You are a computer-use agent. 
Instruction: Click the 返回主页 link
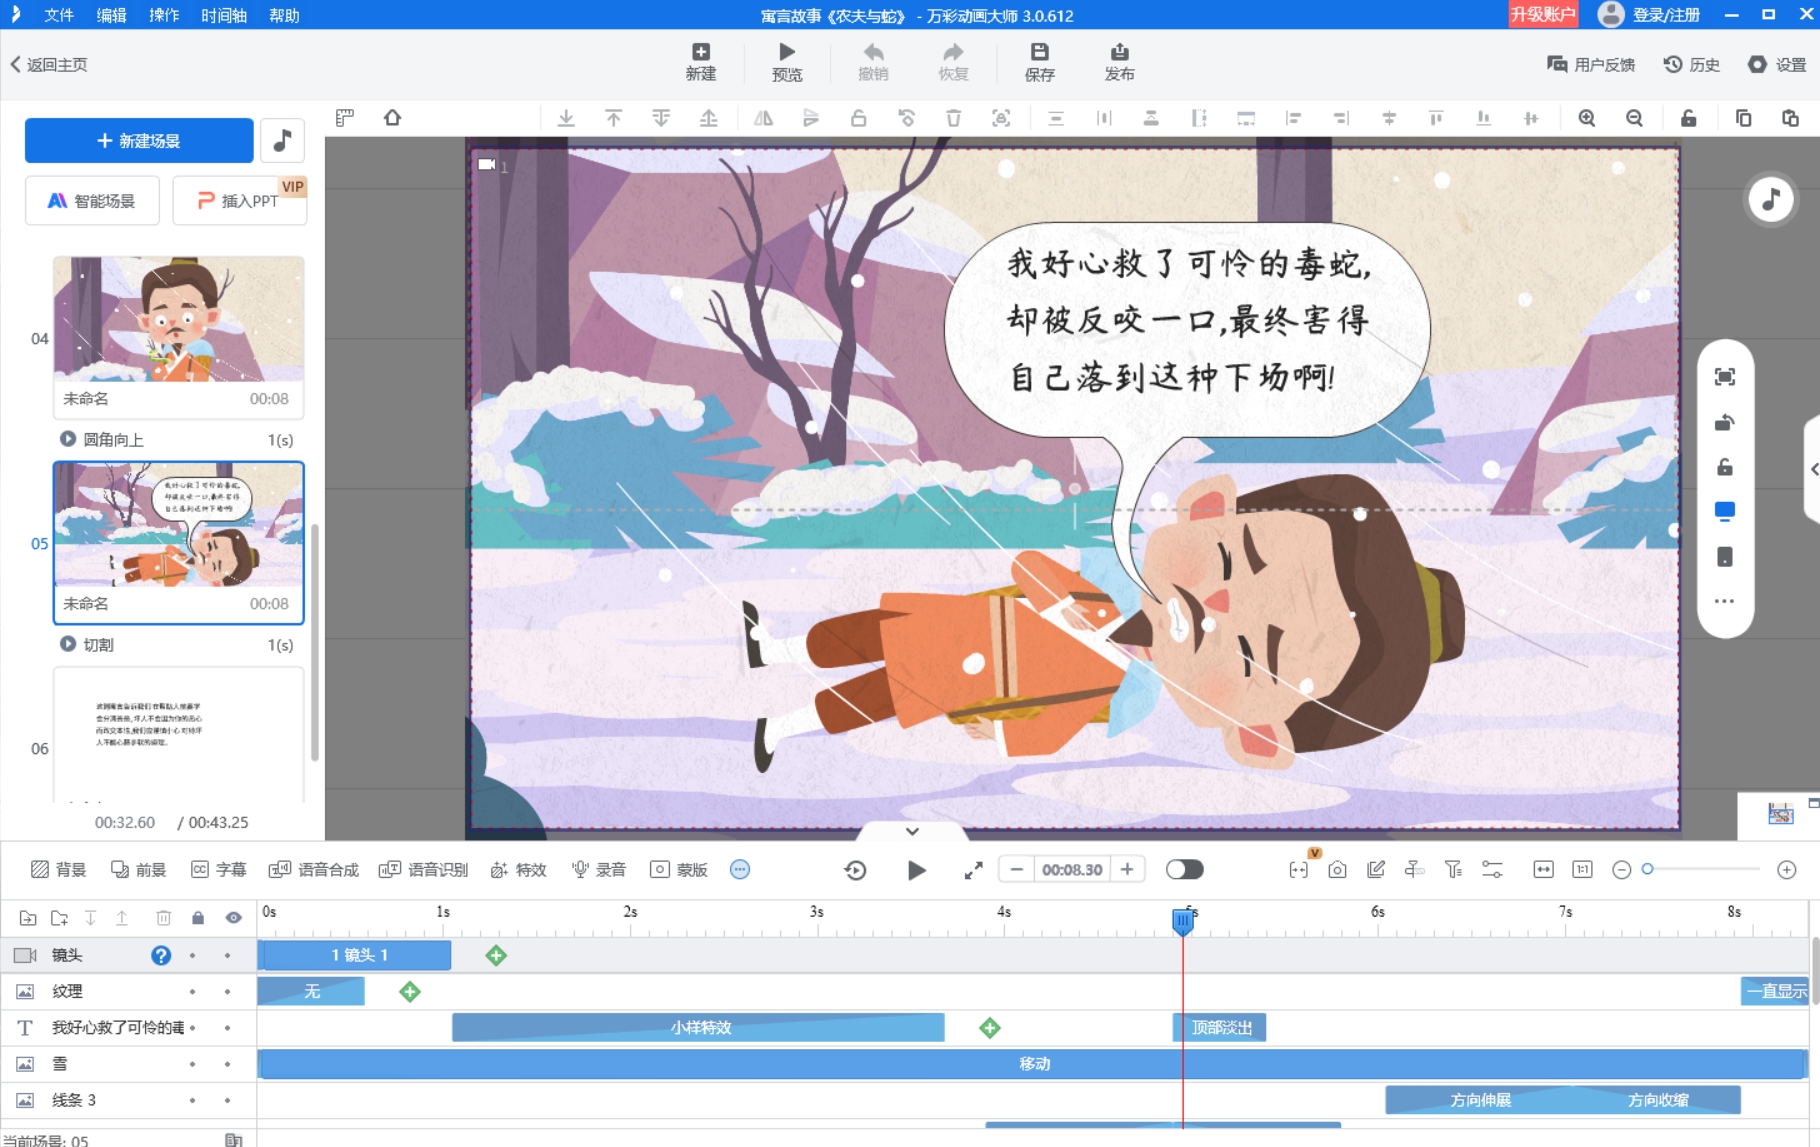pos(49,65)
